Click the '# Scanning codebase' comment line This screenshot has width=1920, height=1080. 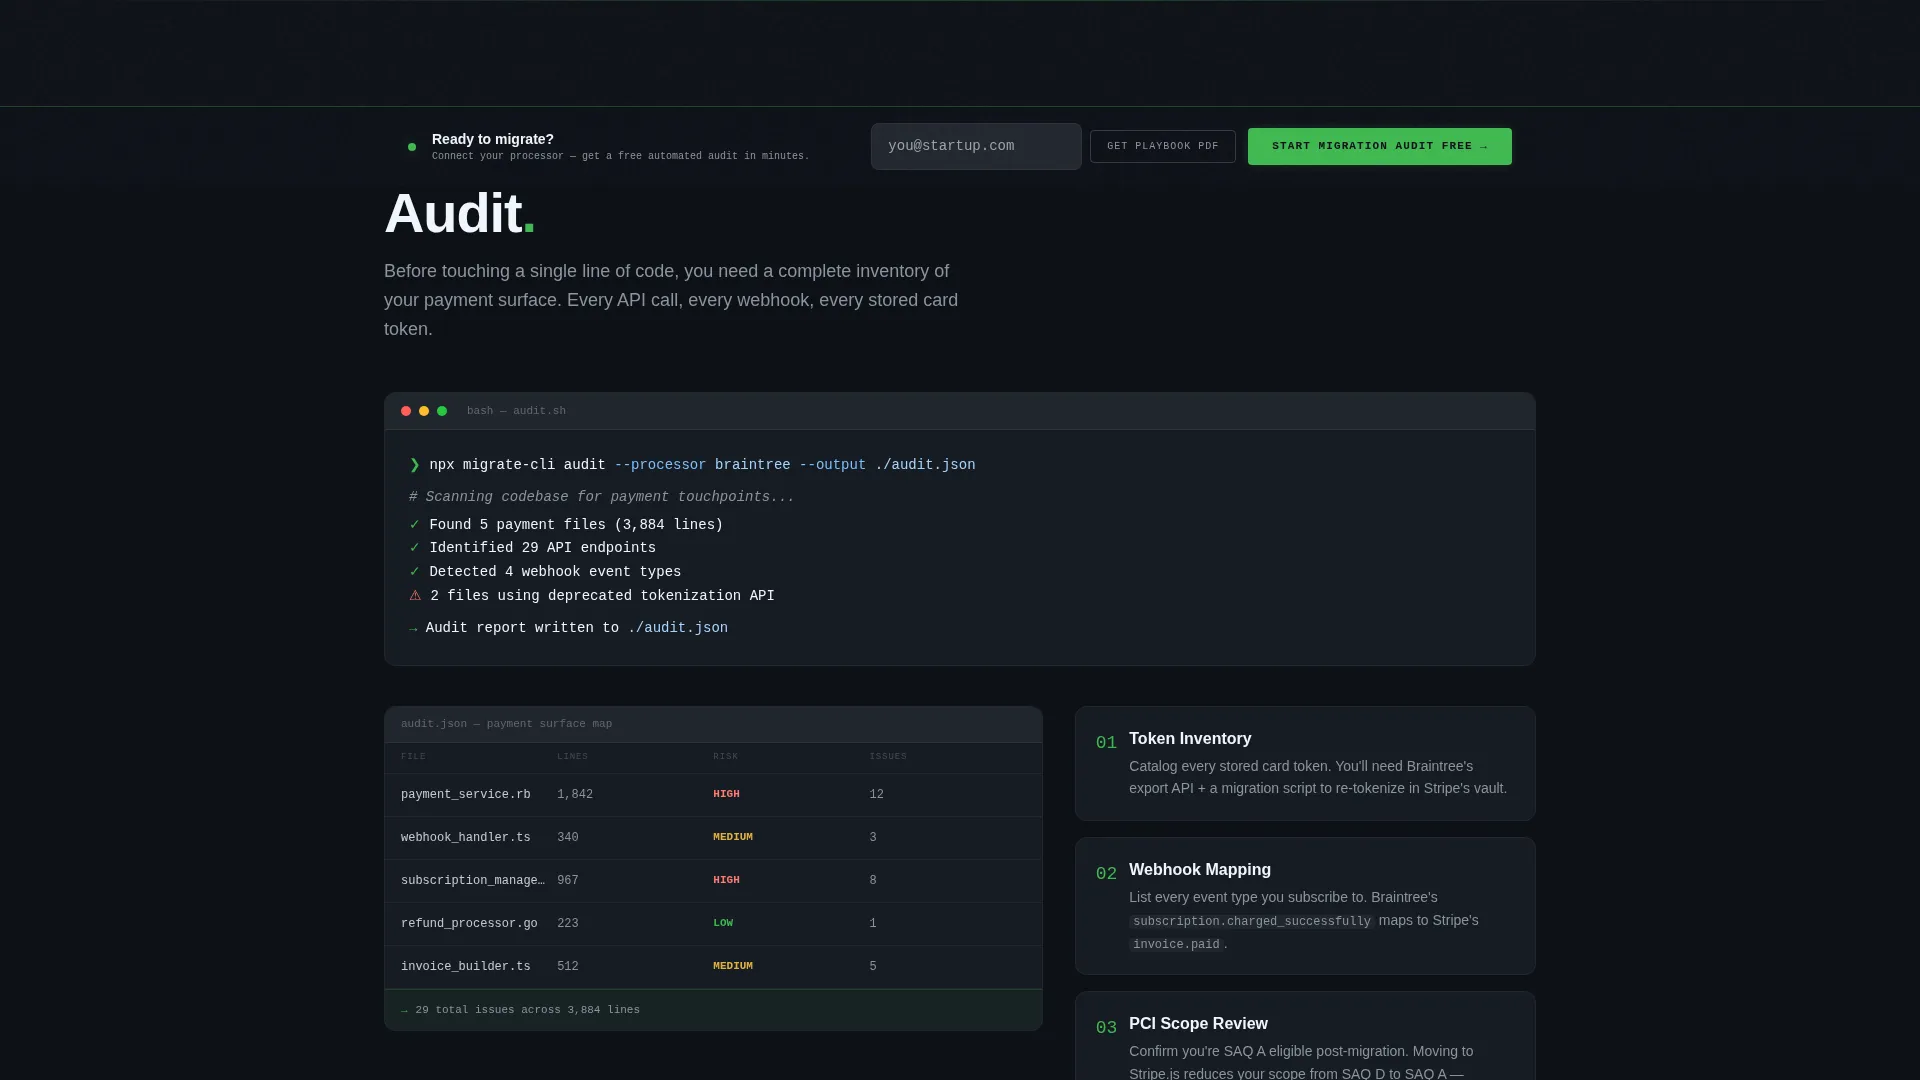click(601, 497)
